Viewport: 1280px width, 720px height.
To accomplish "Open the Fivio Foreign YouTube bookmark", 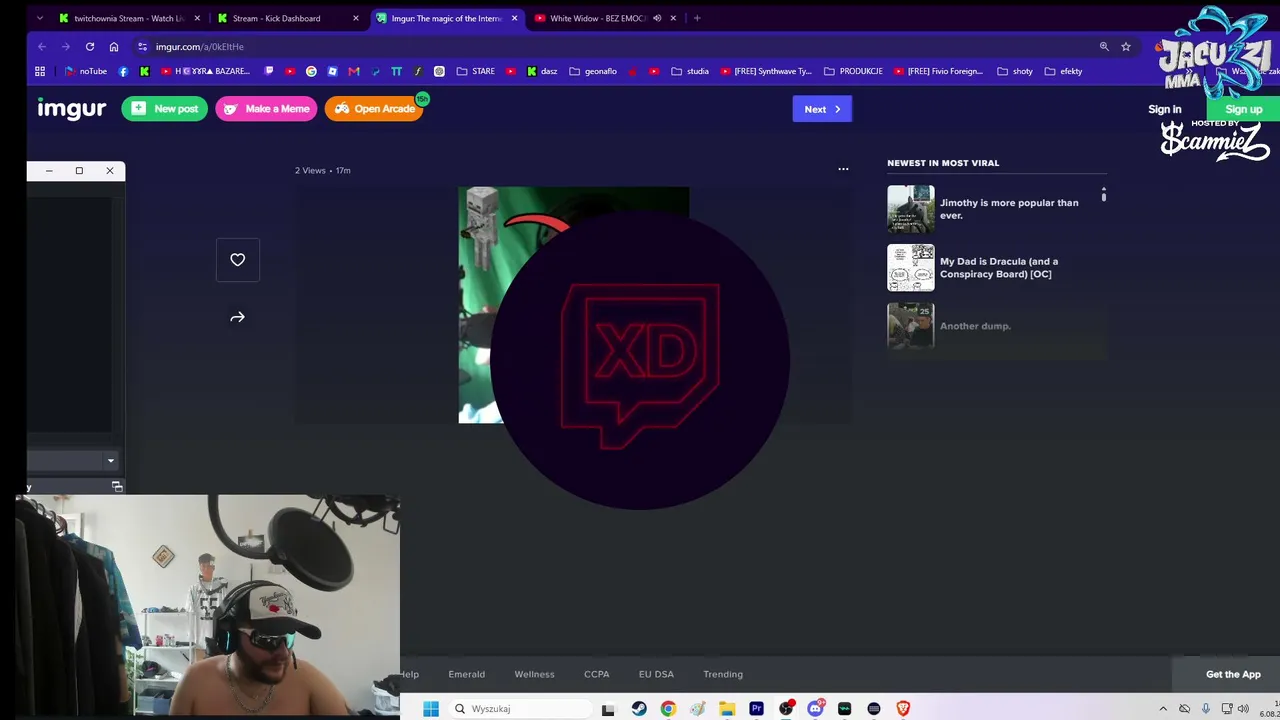I will tap(938, 71).
